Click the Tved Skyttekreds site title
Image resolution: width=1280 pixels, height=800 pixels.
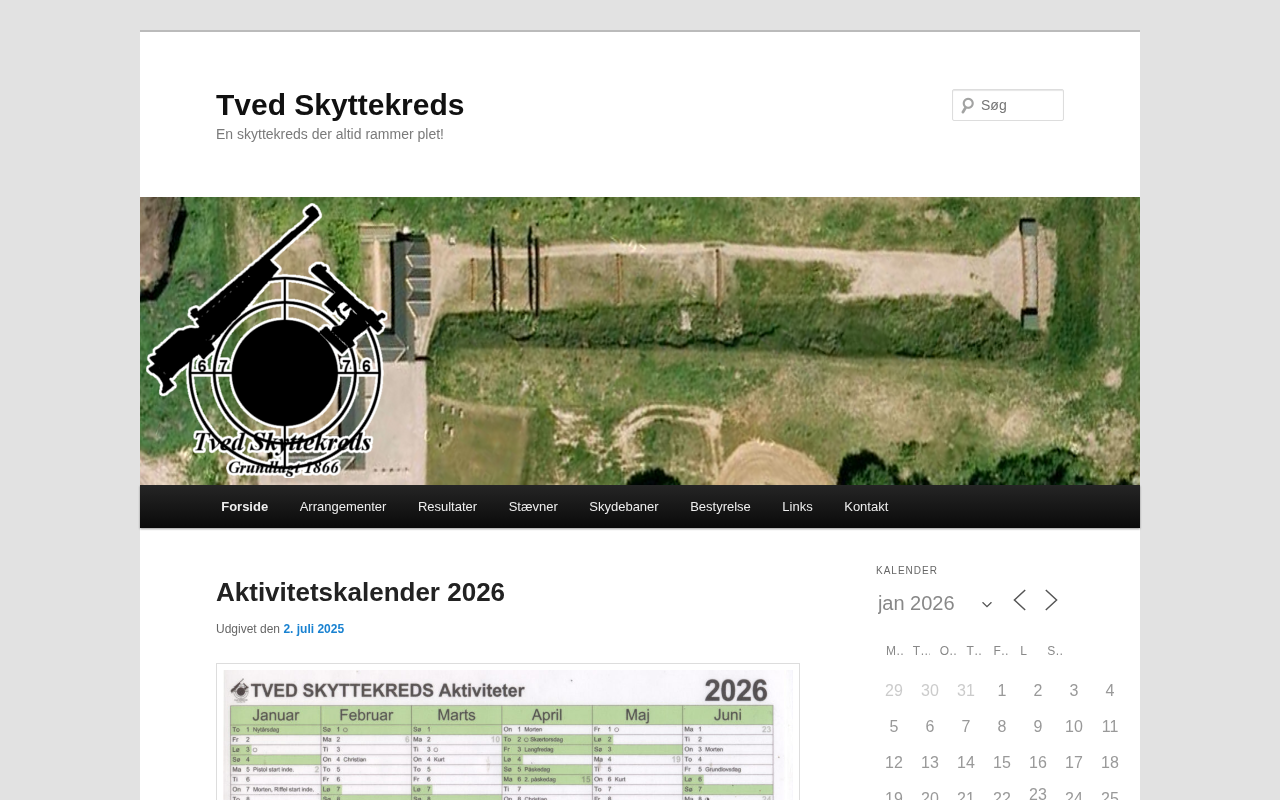pos(340,105)
